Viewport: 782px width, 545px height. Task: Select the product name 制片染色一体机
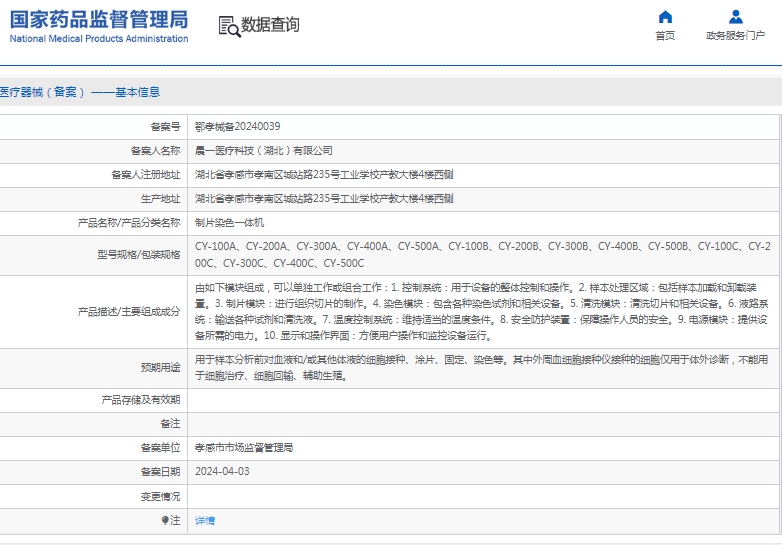(x=229, y=222)
